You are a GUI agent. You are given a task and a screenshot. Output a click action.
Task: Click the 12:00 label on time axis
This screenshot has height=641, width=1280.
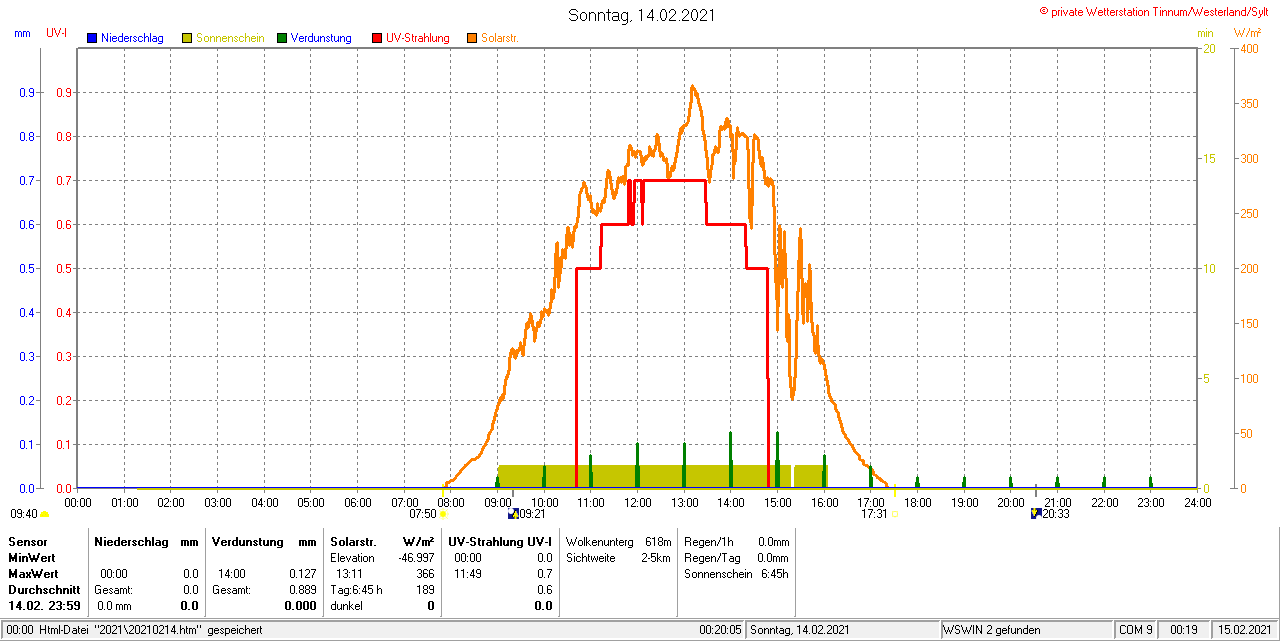tap(637, 502)
